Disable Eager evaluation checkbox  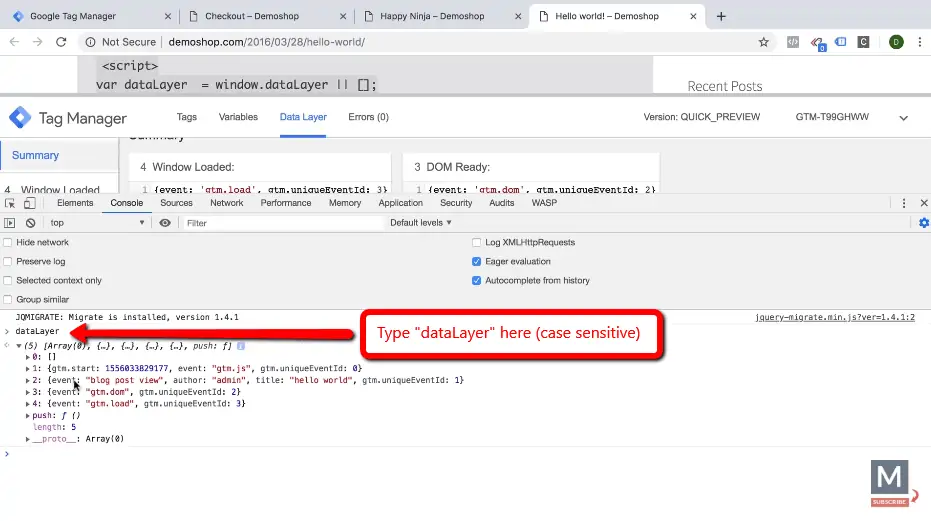pos(476,261)
